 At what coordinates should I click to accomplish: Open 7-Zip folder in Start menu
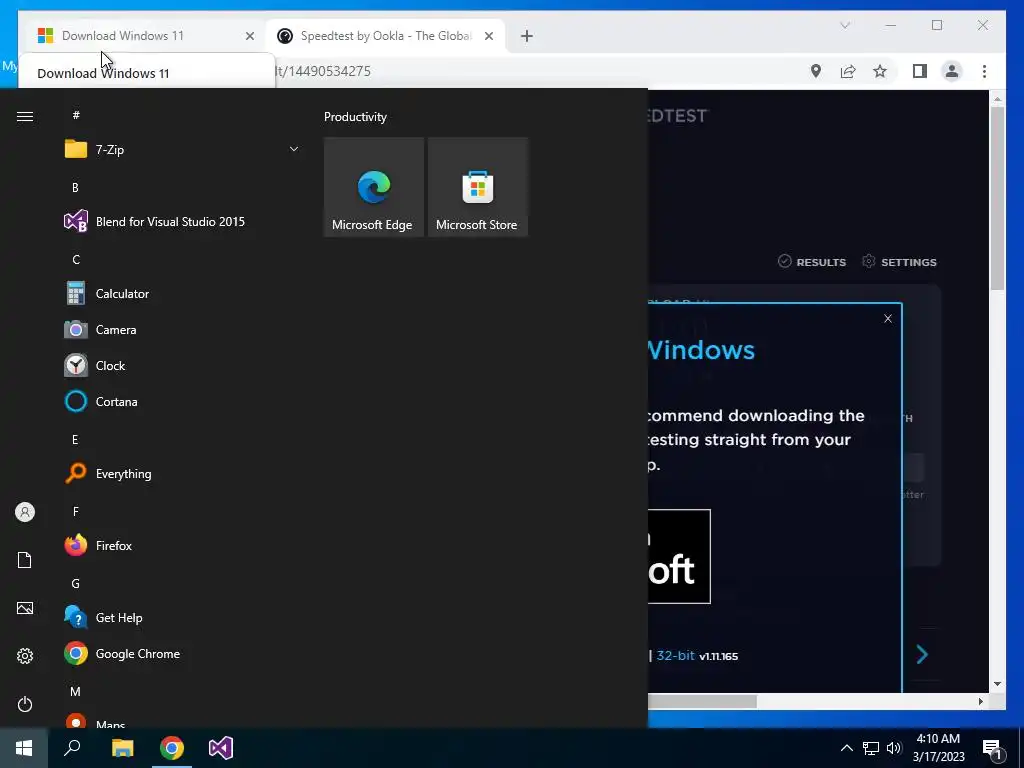click(182, 150)
